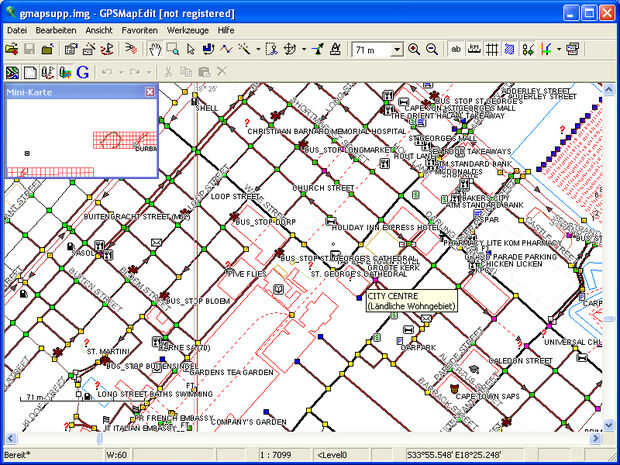Image resolution: width=620 pixels, height=465 pixels.
Task: Click the grayed-out Save floppy disk icon
Action: (29, 49)
